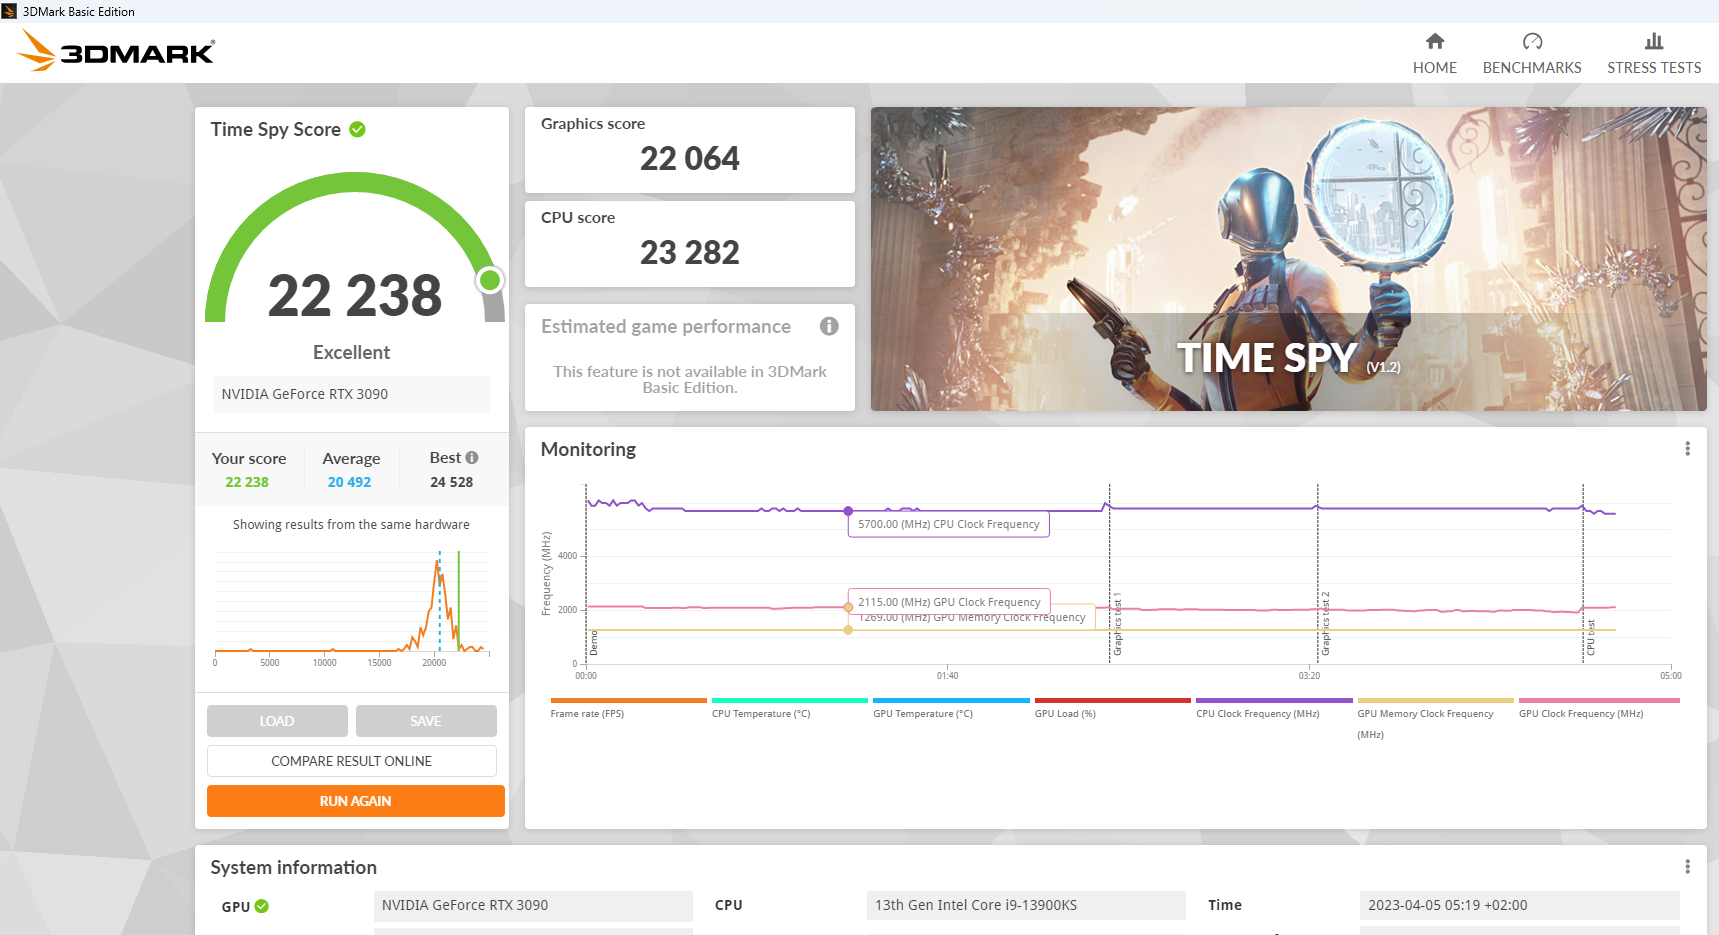Screen dimensions: 1719x935
Task: Click the green check next to GPU label
Action: (262, 906)
